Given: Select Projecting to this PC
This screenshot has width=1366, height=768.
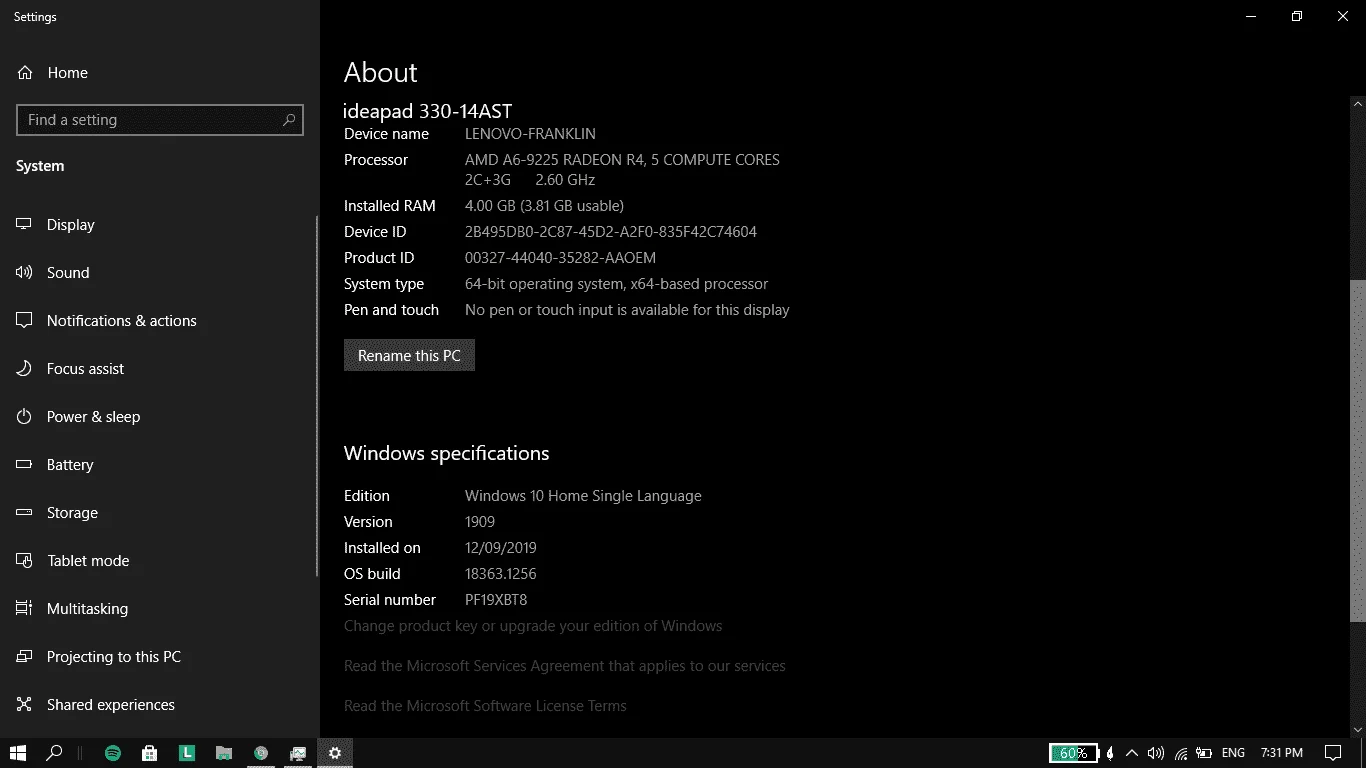Looking at the screenshot, I should click(x=160, y=657).
